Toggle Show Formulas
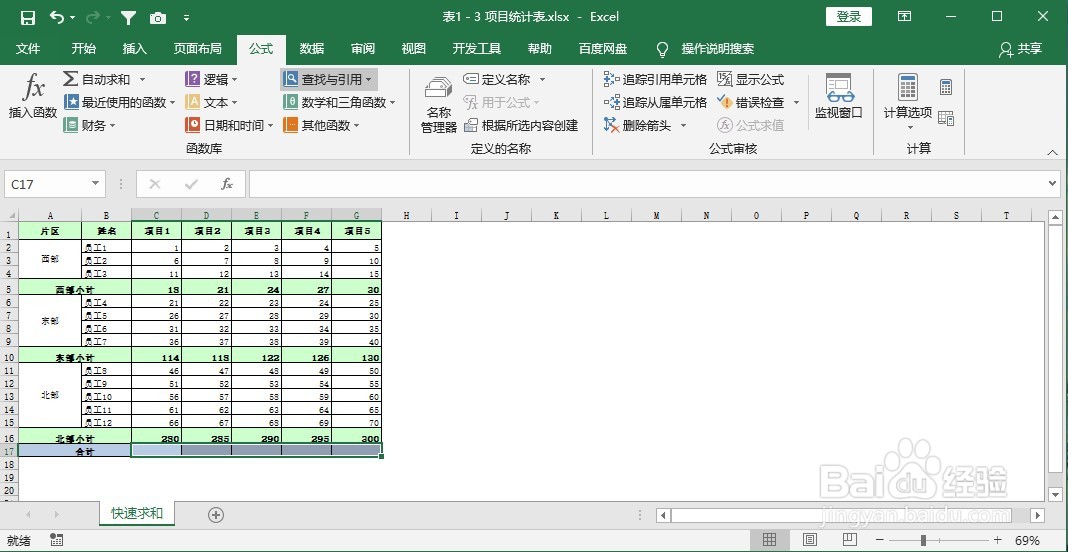The height and width of the screenshot is (552, 1068). point(751,80)
